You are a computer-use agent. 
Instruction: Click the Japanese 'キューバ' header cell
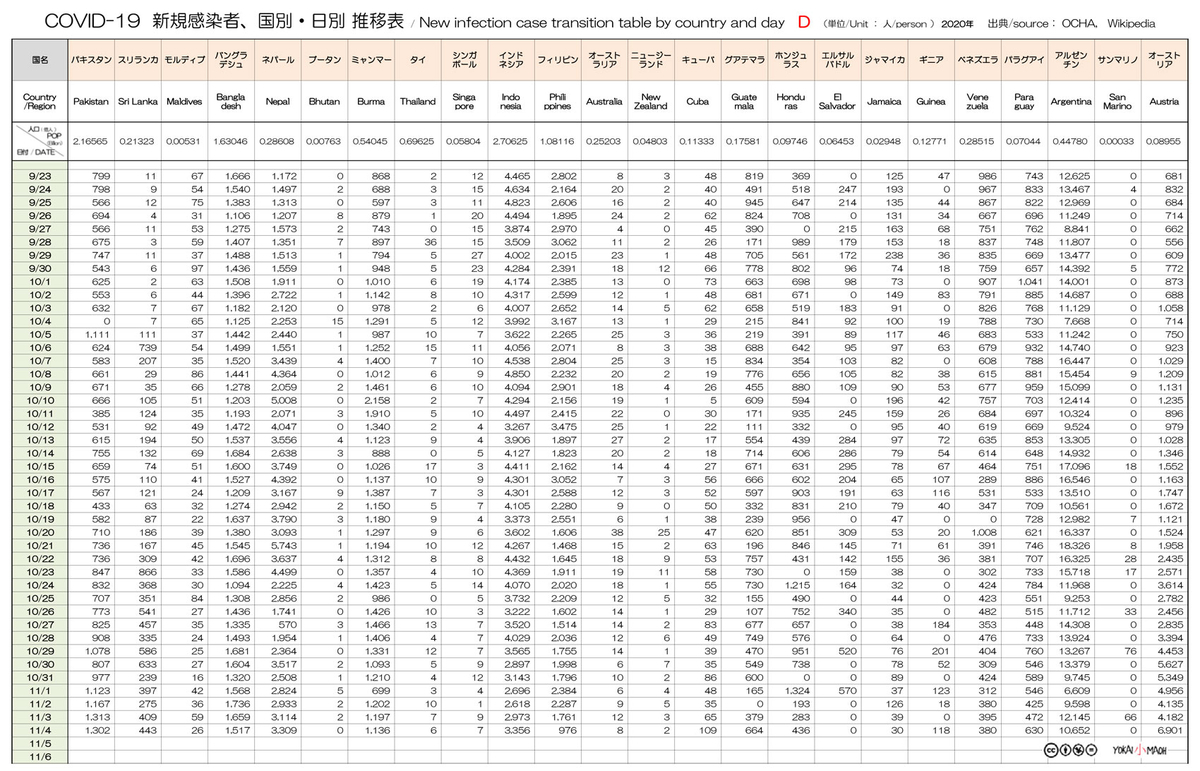697,60
